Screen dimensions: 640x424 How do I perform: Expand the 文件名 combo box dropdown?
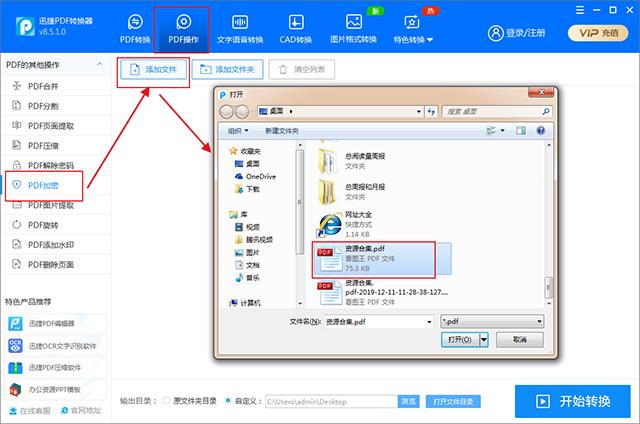[429, 322]
